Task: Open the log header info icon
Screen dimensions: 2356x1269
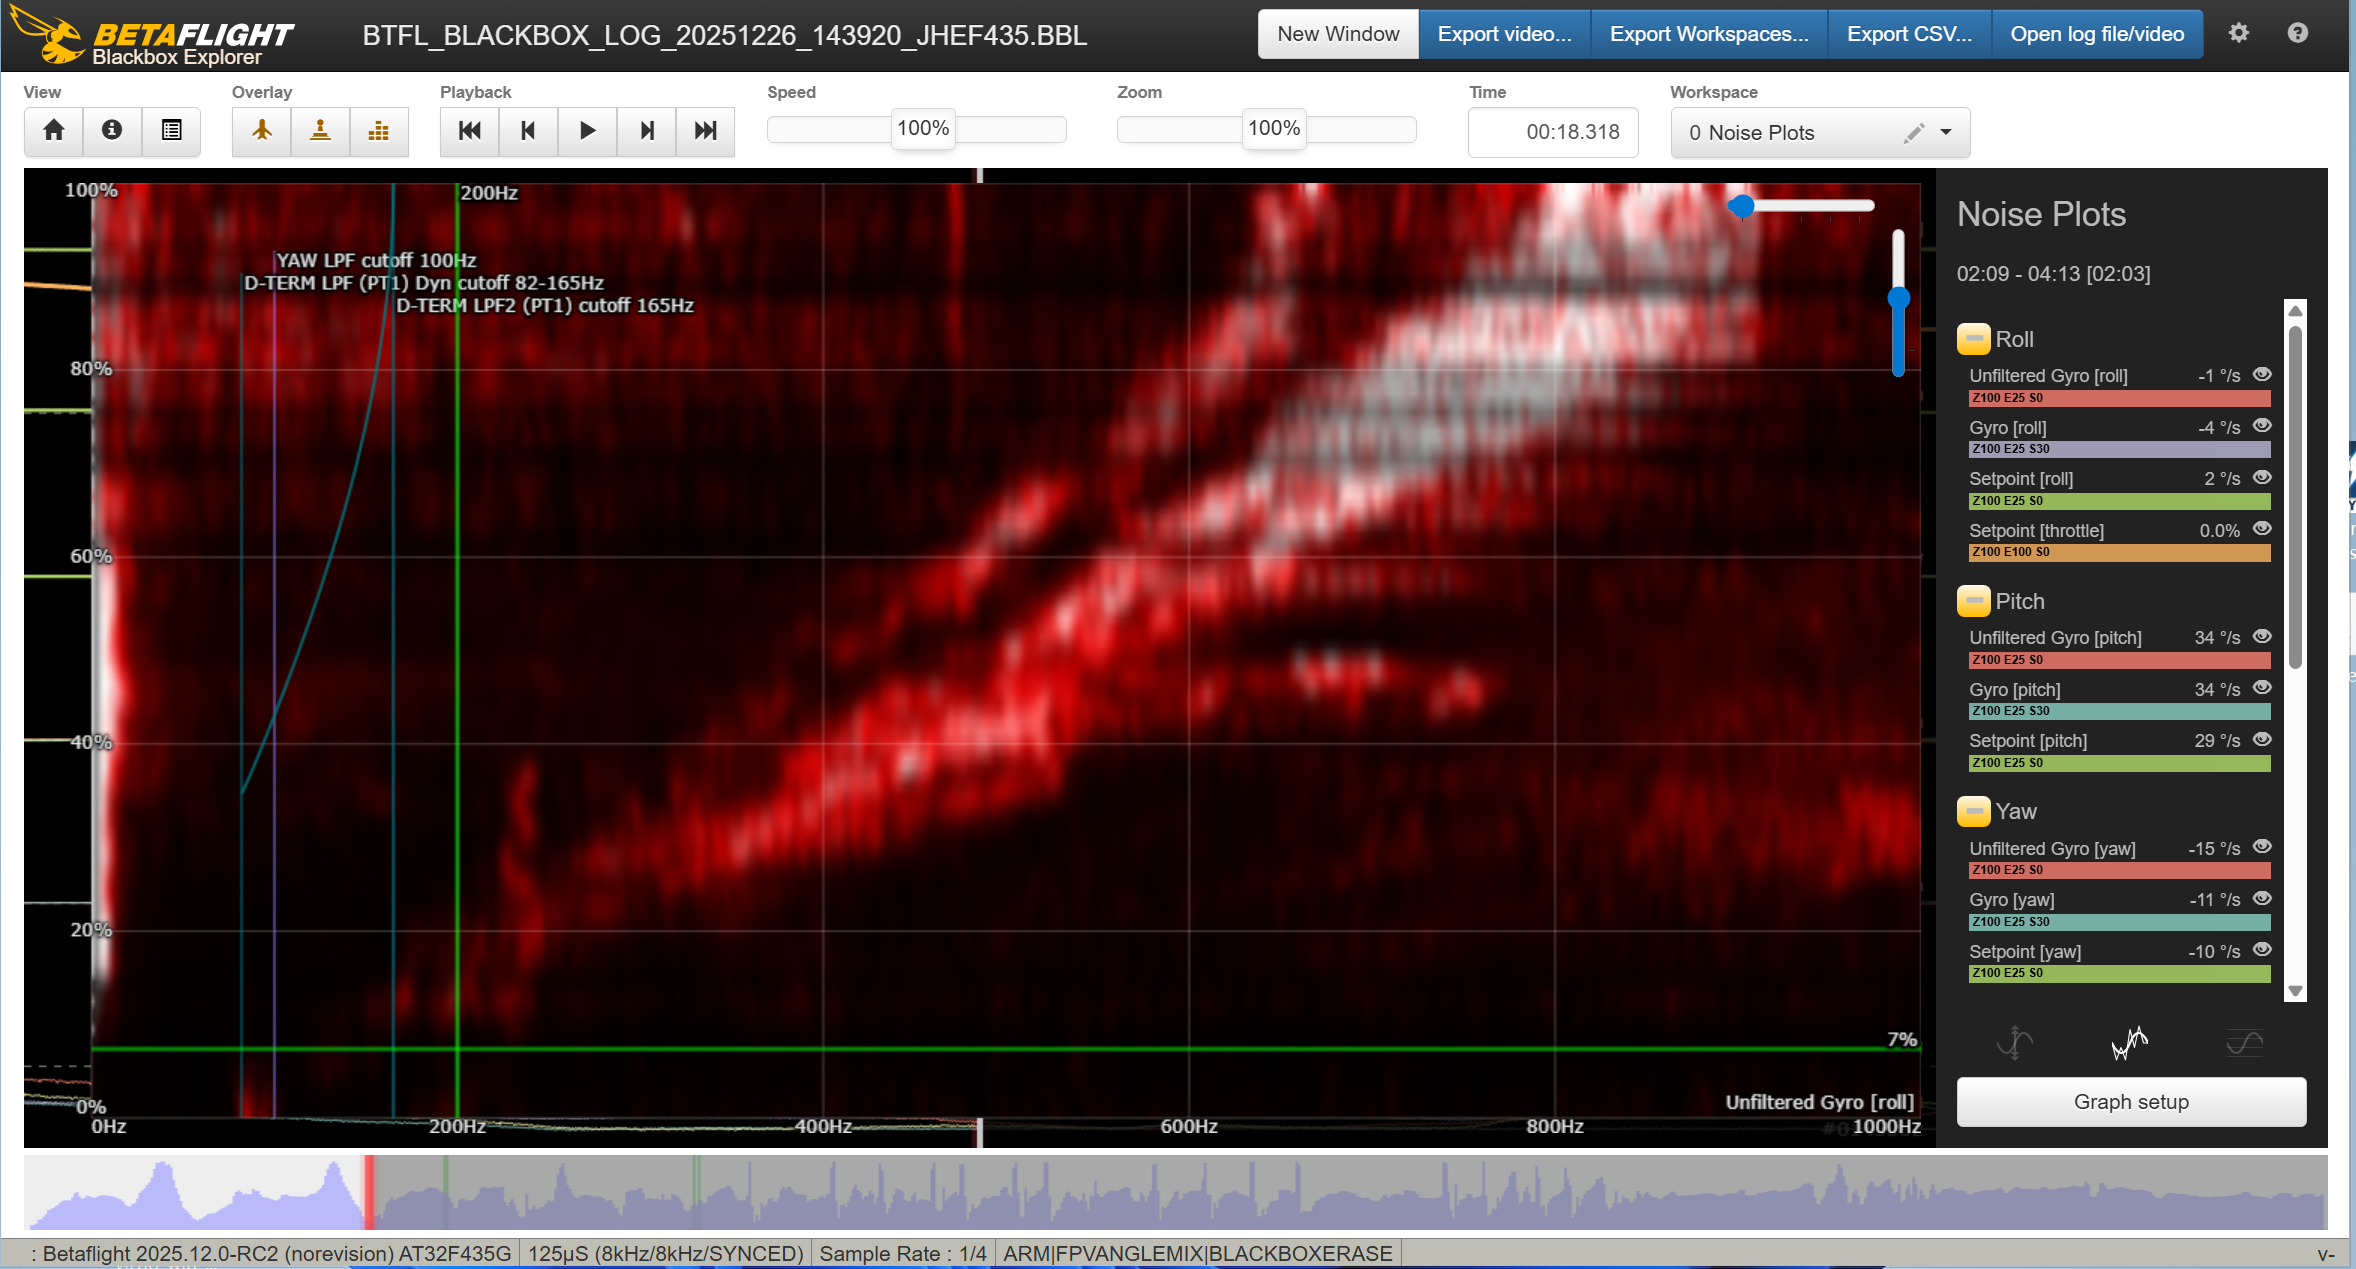Action: pyautogui.click(x=112, y=131)
